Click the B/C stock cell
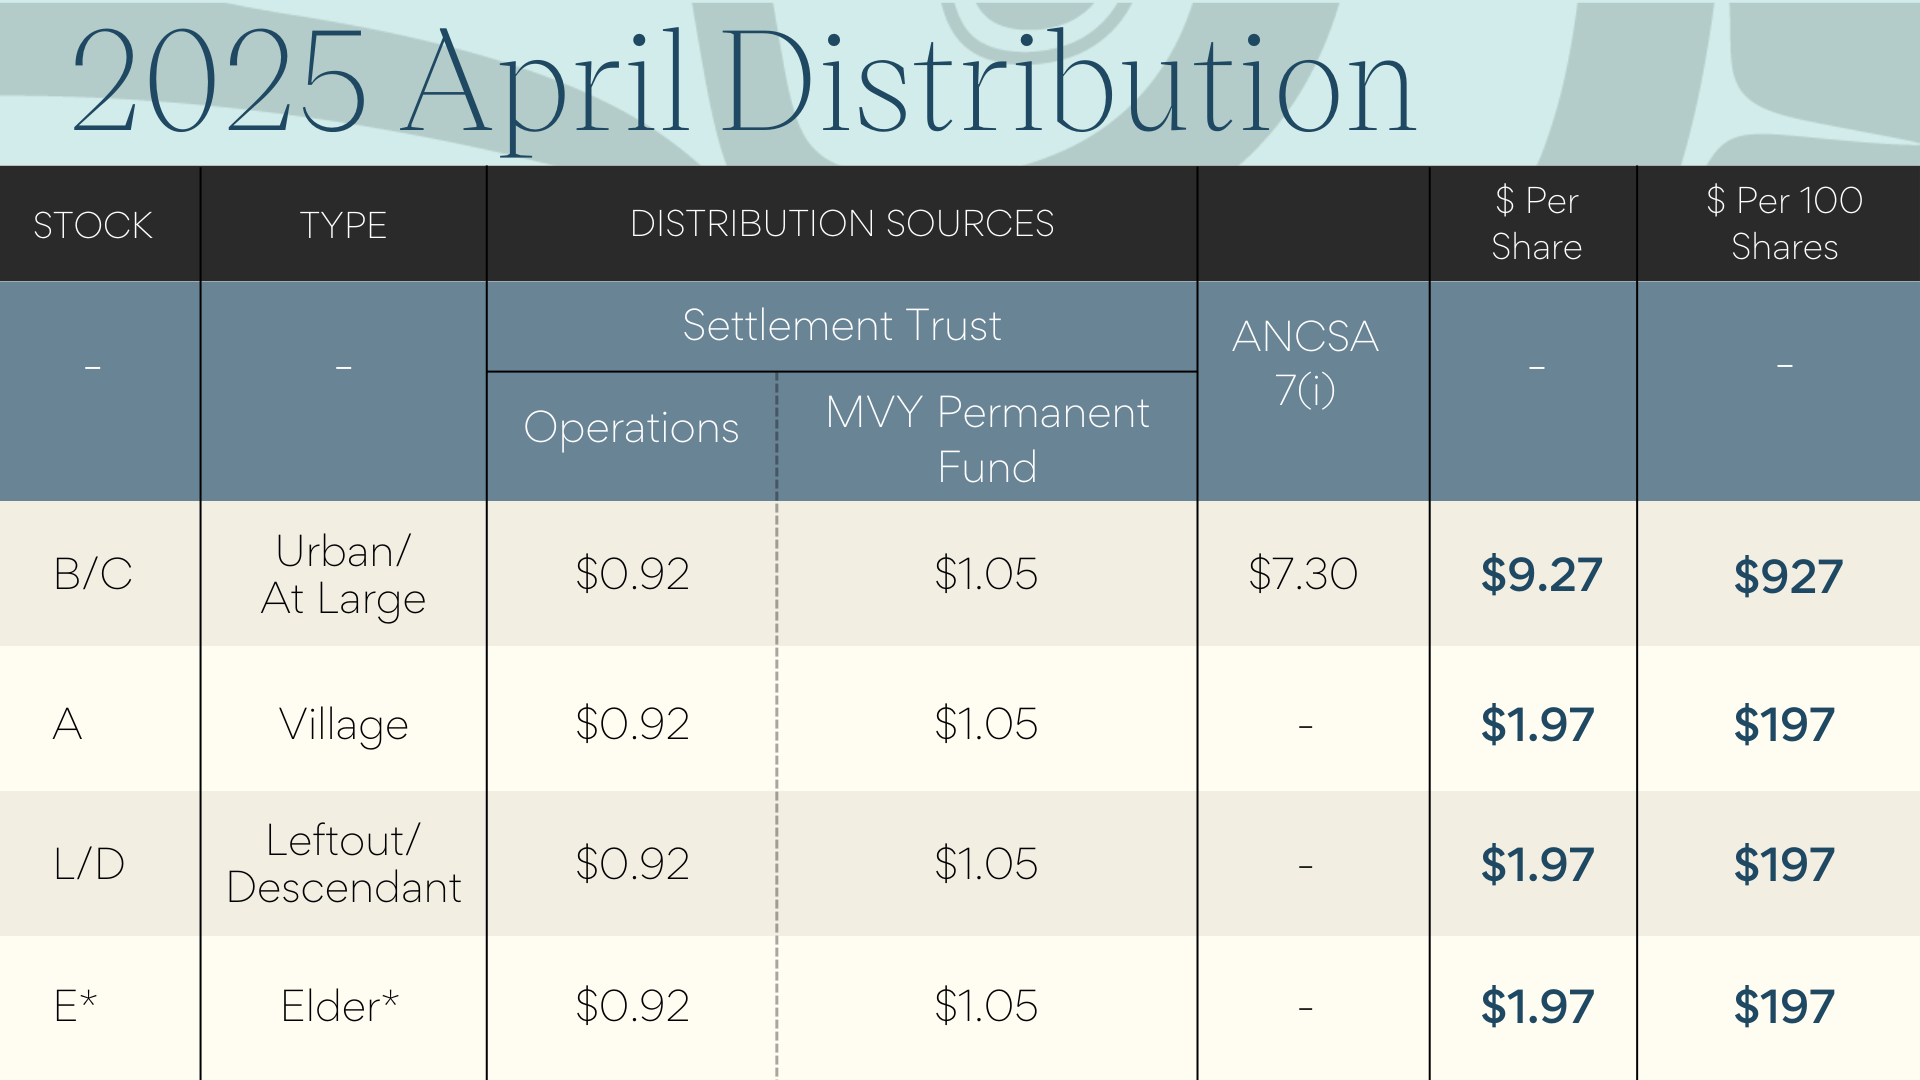The width and height of the screenshot is (1920, 1080). click(x=93, y=574)
